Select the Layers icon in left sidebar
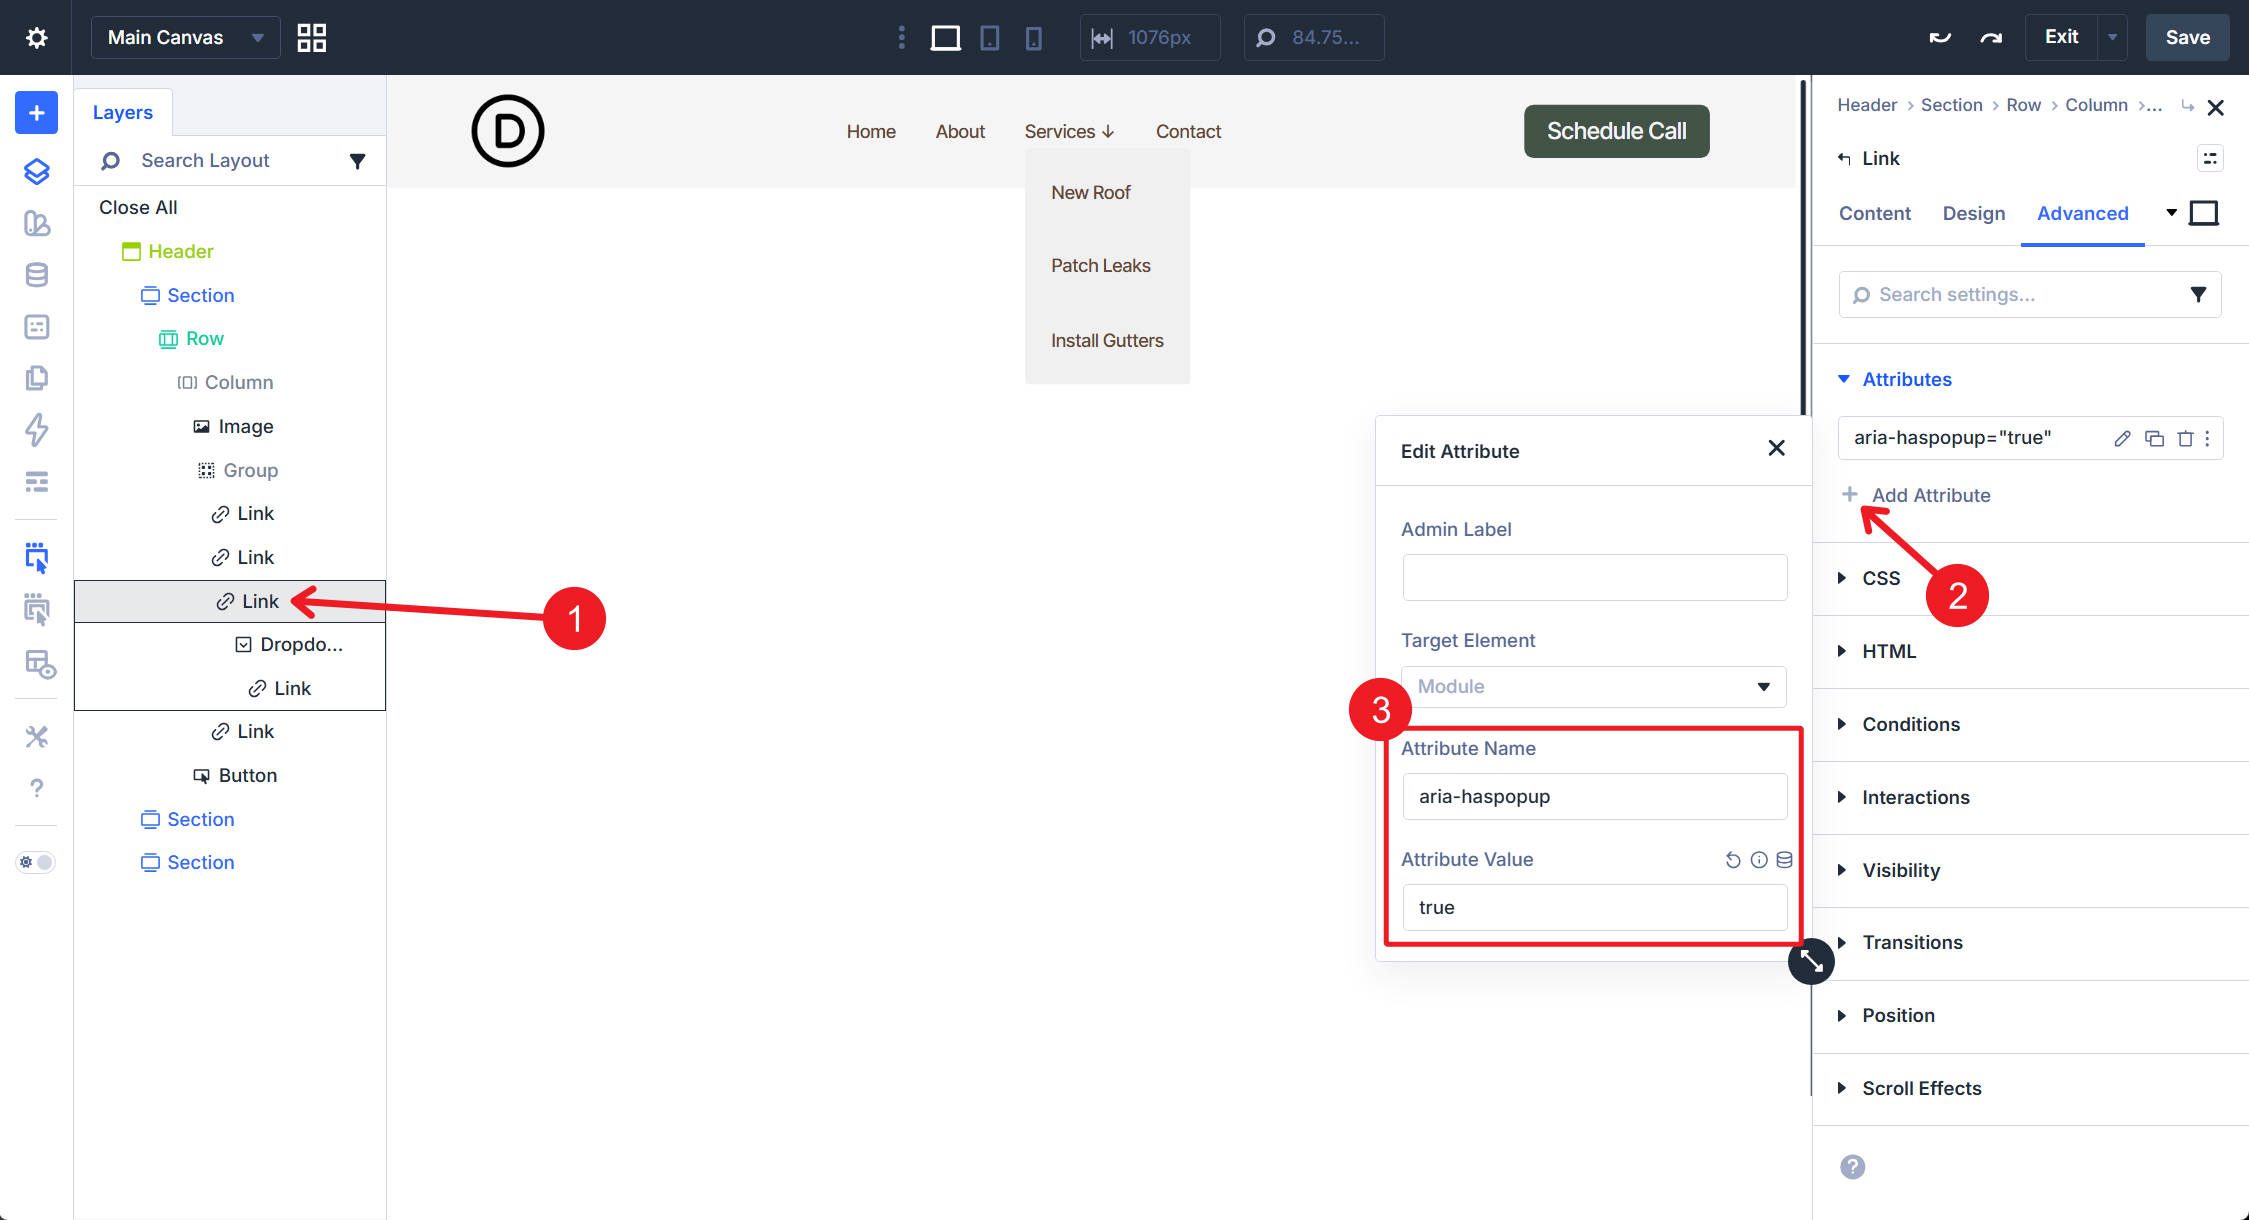Viewport: 2249px width, 1220px height. 36,171
